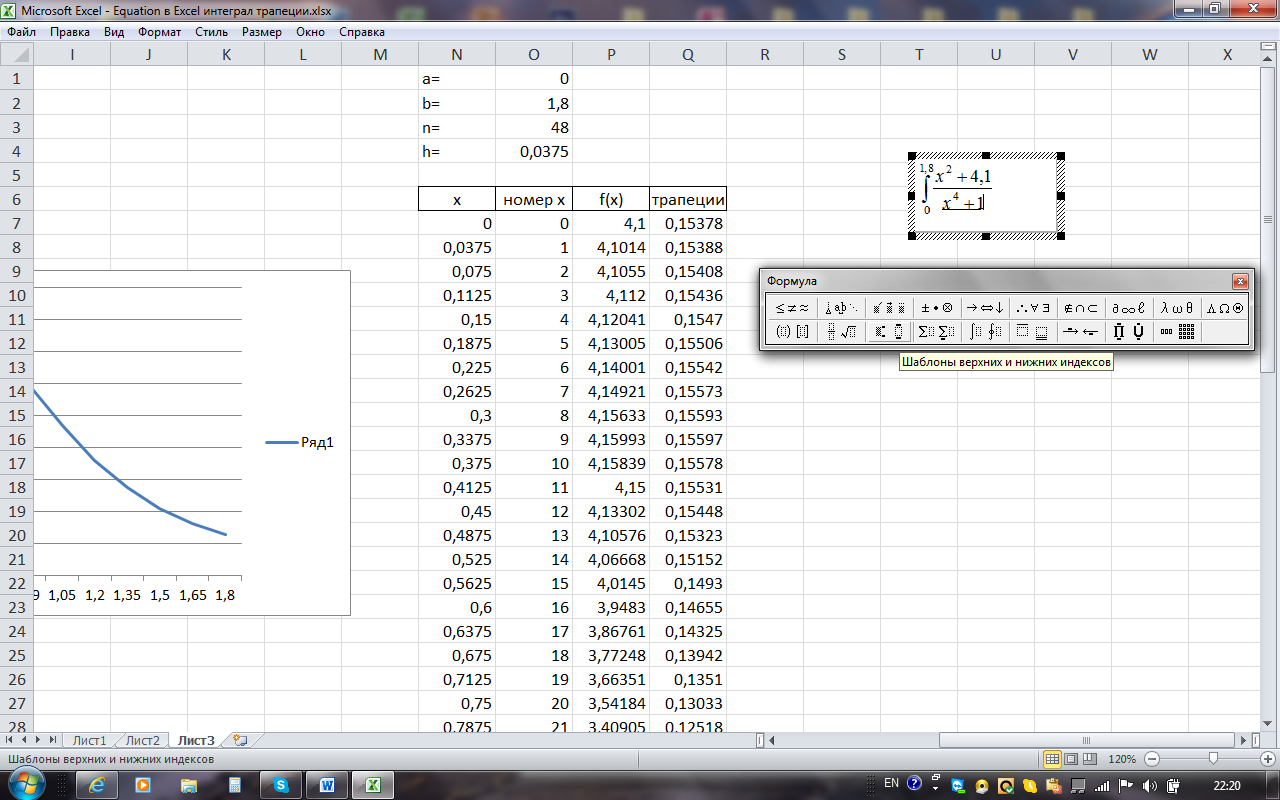Go to first sheet with tab navigation arrow
Viewport: 1280px width, 800px height.
11,740
